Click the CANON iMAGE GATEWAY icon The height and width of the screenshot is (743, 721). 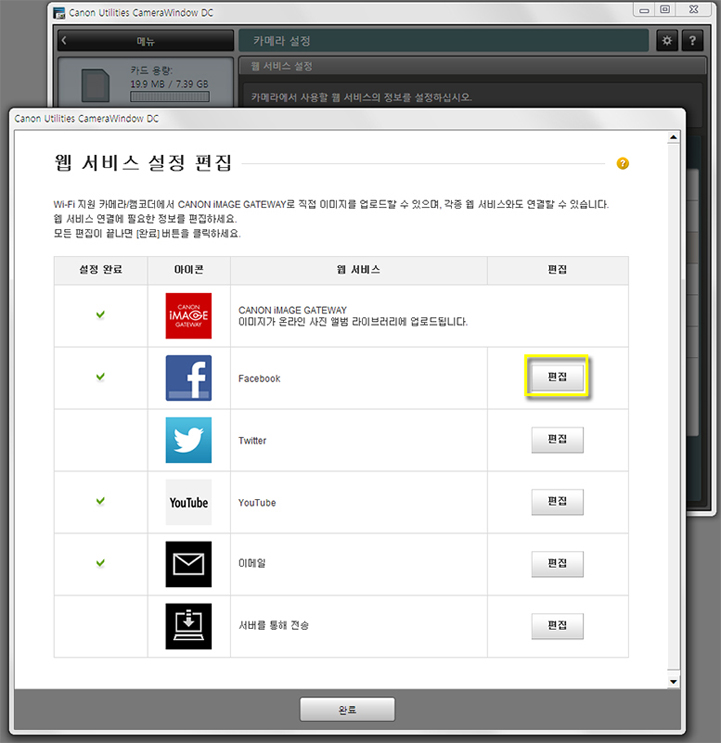click(x=189, y=316)
